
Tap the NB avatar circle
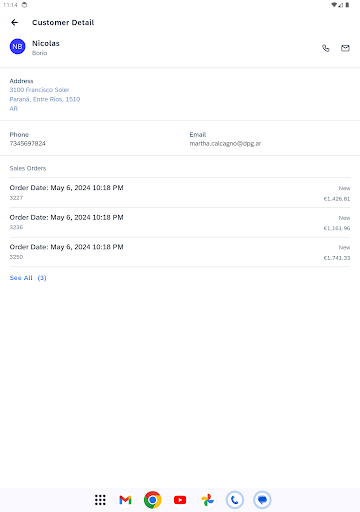[17, 47]
